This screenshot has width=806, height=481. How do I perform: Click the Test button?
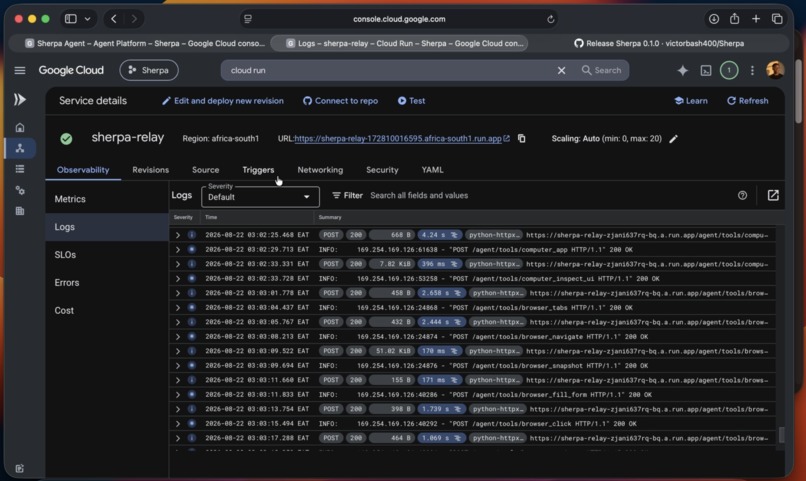(x=411, y=101)
